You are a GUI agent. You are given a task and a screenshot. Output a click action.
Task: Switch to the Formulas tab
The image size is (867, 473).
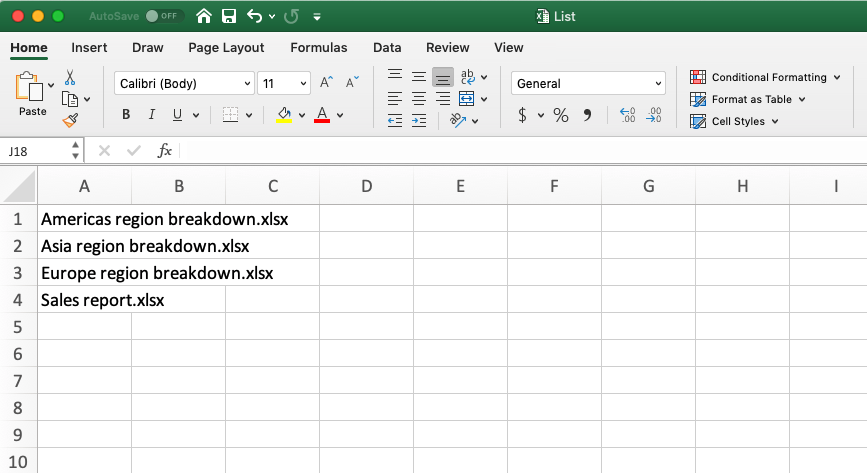[x=319, y=47]
